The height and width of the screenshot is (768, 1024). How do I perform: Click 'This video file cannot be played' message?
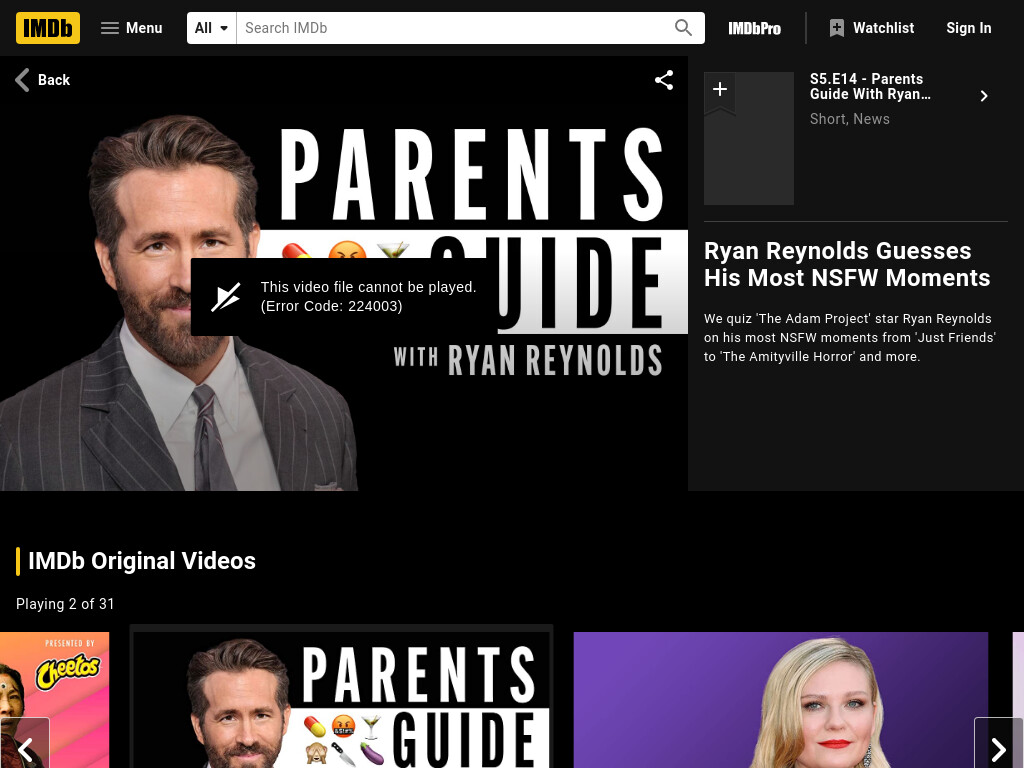[x=368, y=296]
